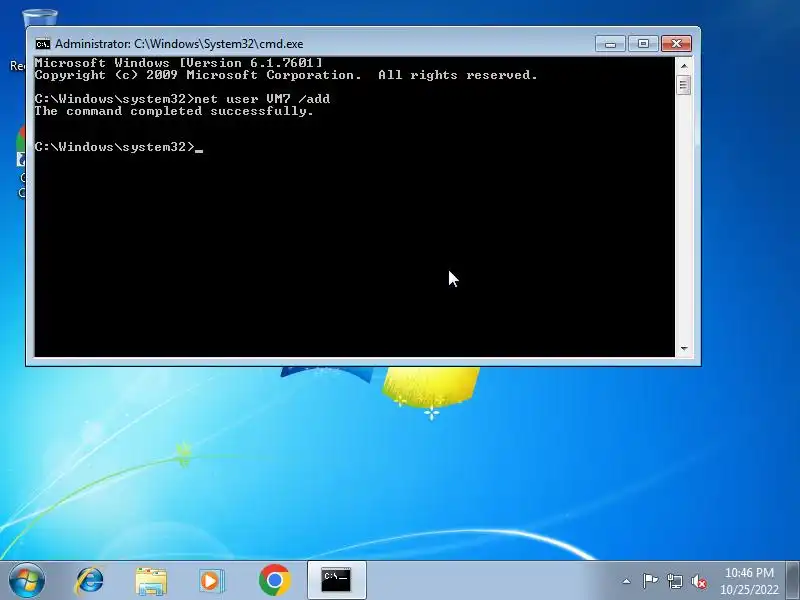Open the Action Center flag icon
800x600 pixels.
pyautogui.click(x=649, y=581)
